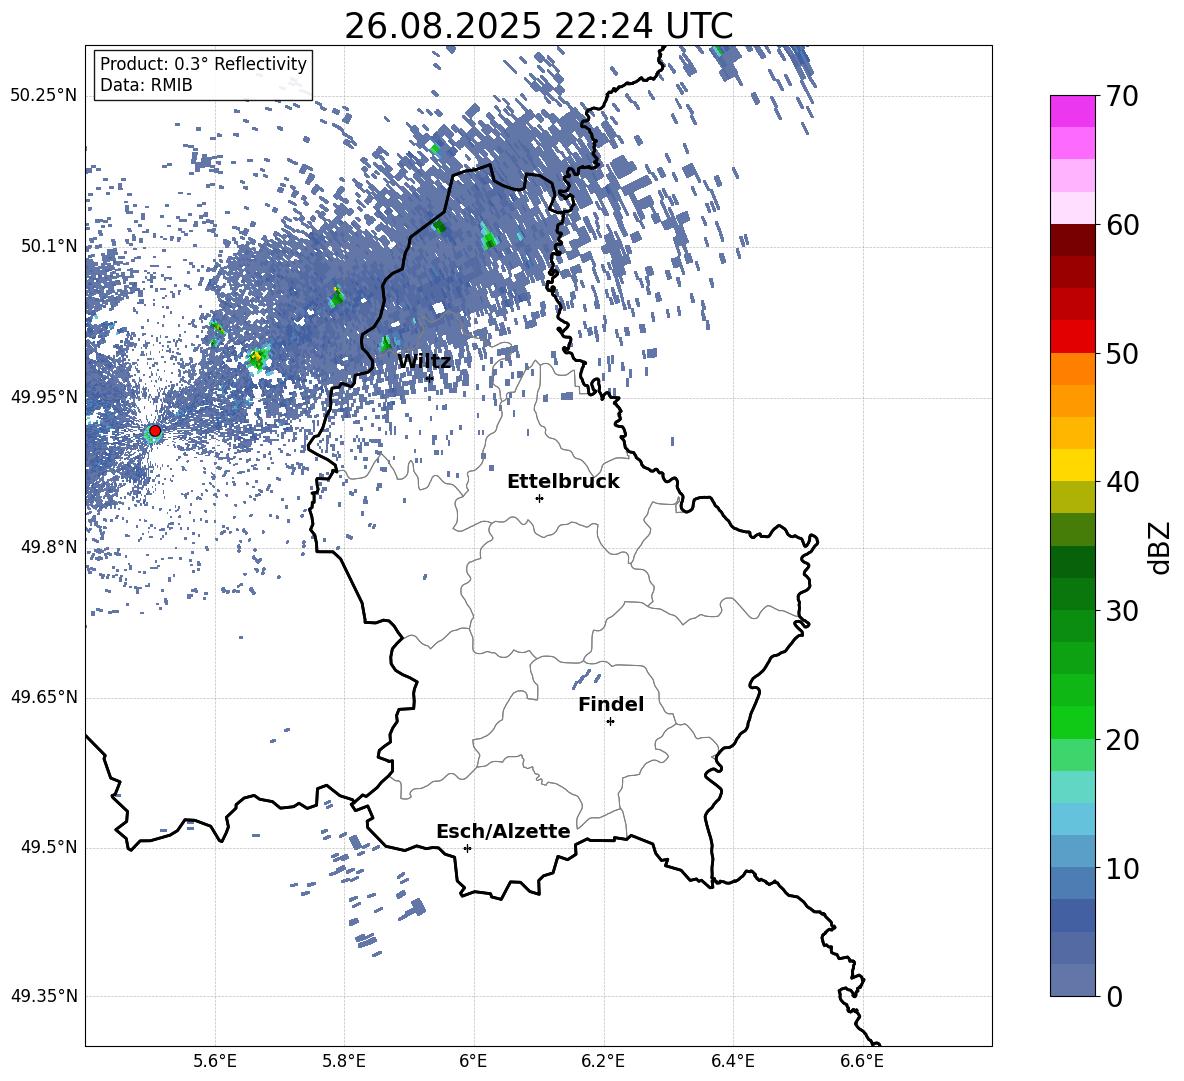Screen dimensions: 1184x1081
Task: Click the dBZ colorbar axis label
Action: pos(1161,547)
